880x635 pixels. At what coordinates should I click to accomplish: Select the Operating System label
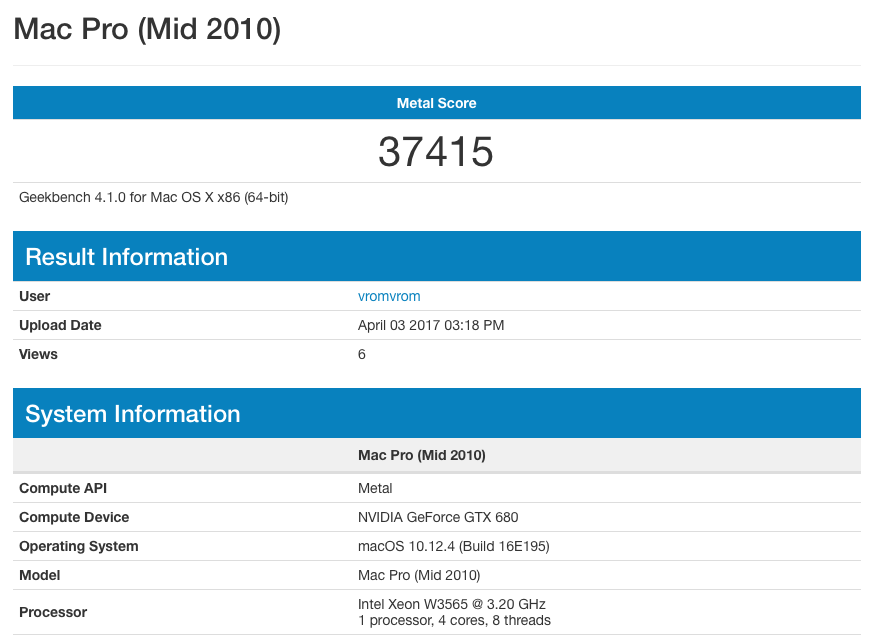(x=79, y=546)
